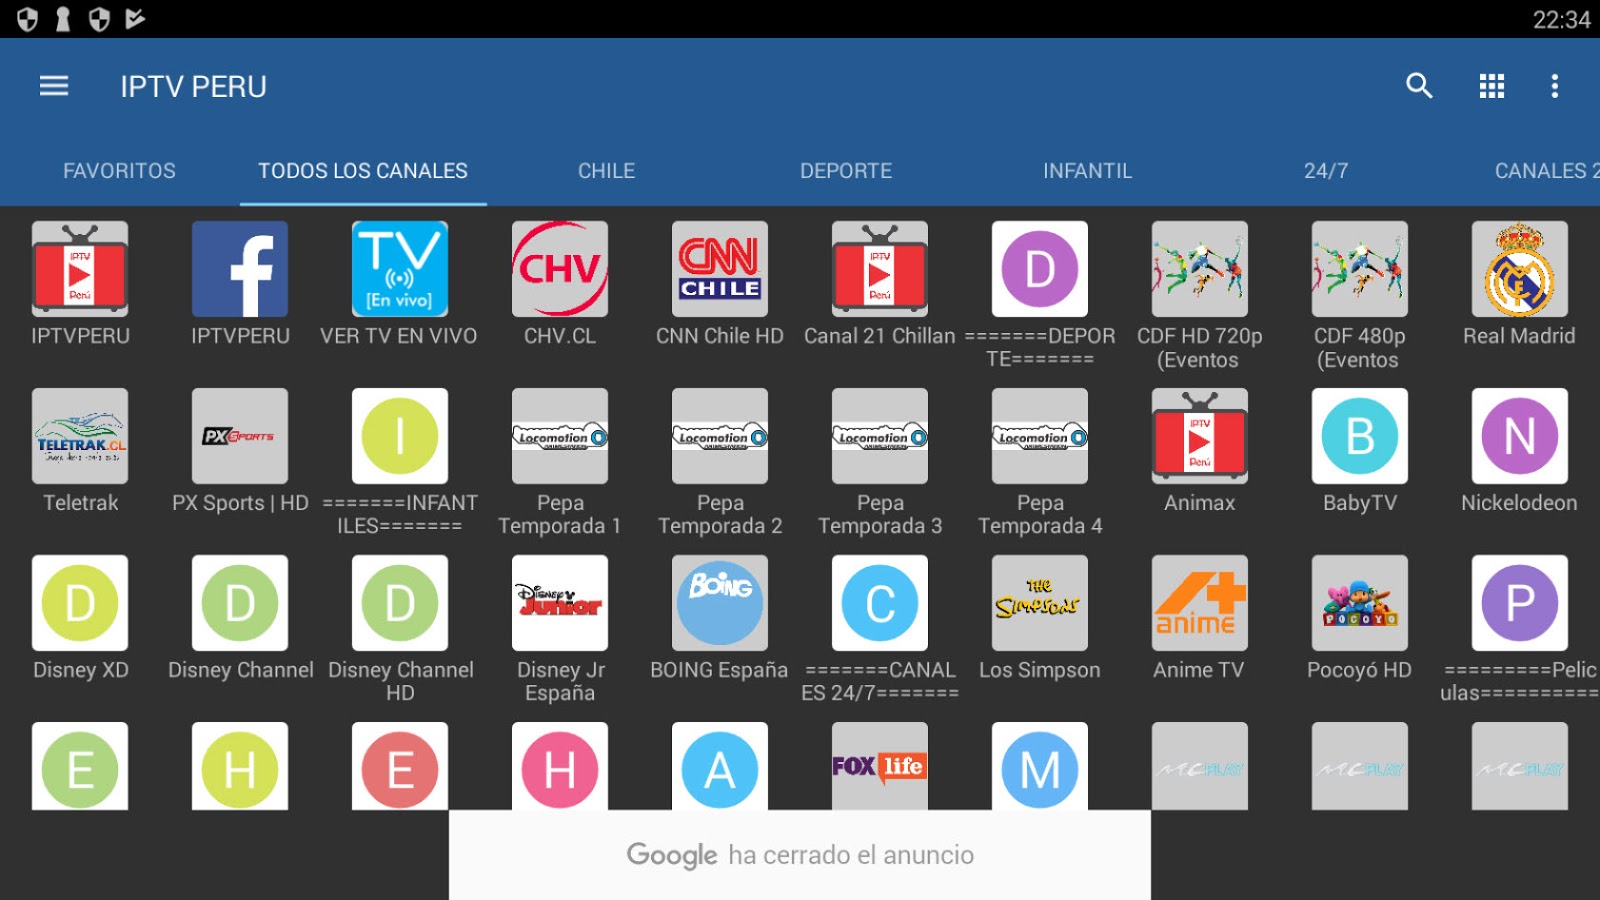Play Pepa Temporada 2

pyautogui.click(x=720, y=436)
